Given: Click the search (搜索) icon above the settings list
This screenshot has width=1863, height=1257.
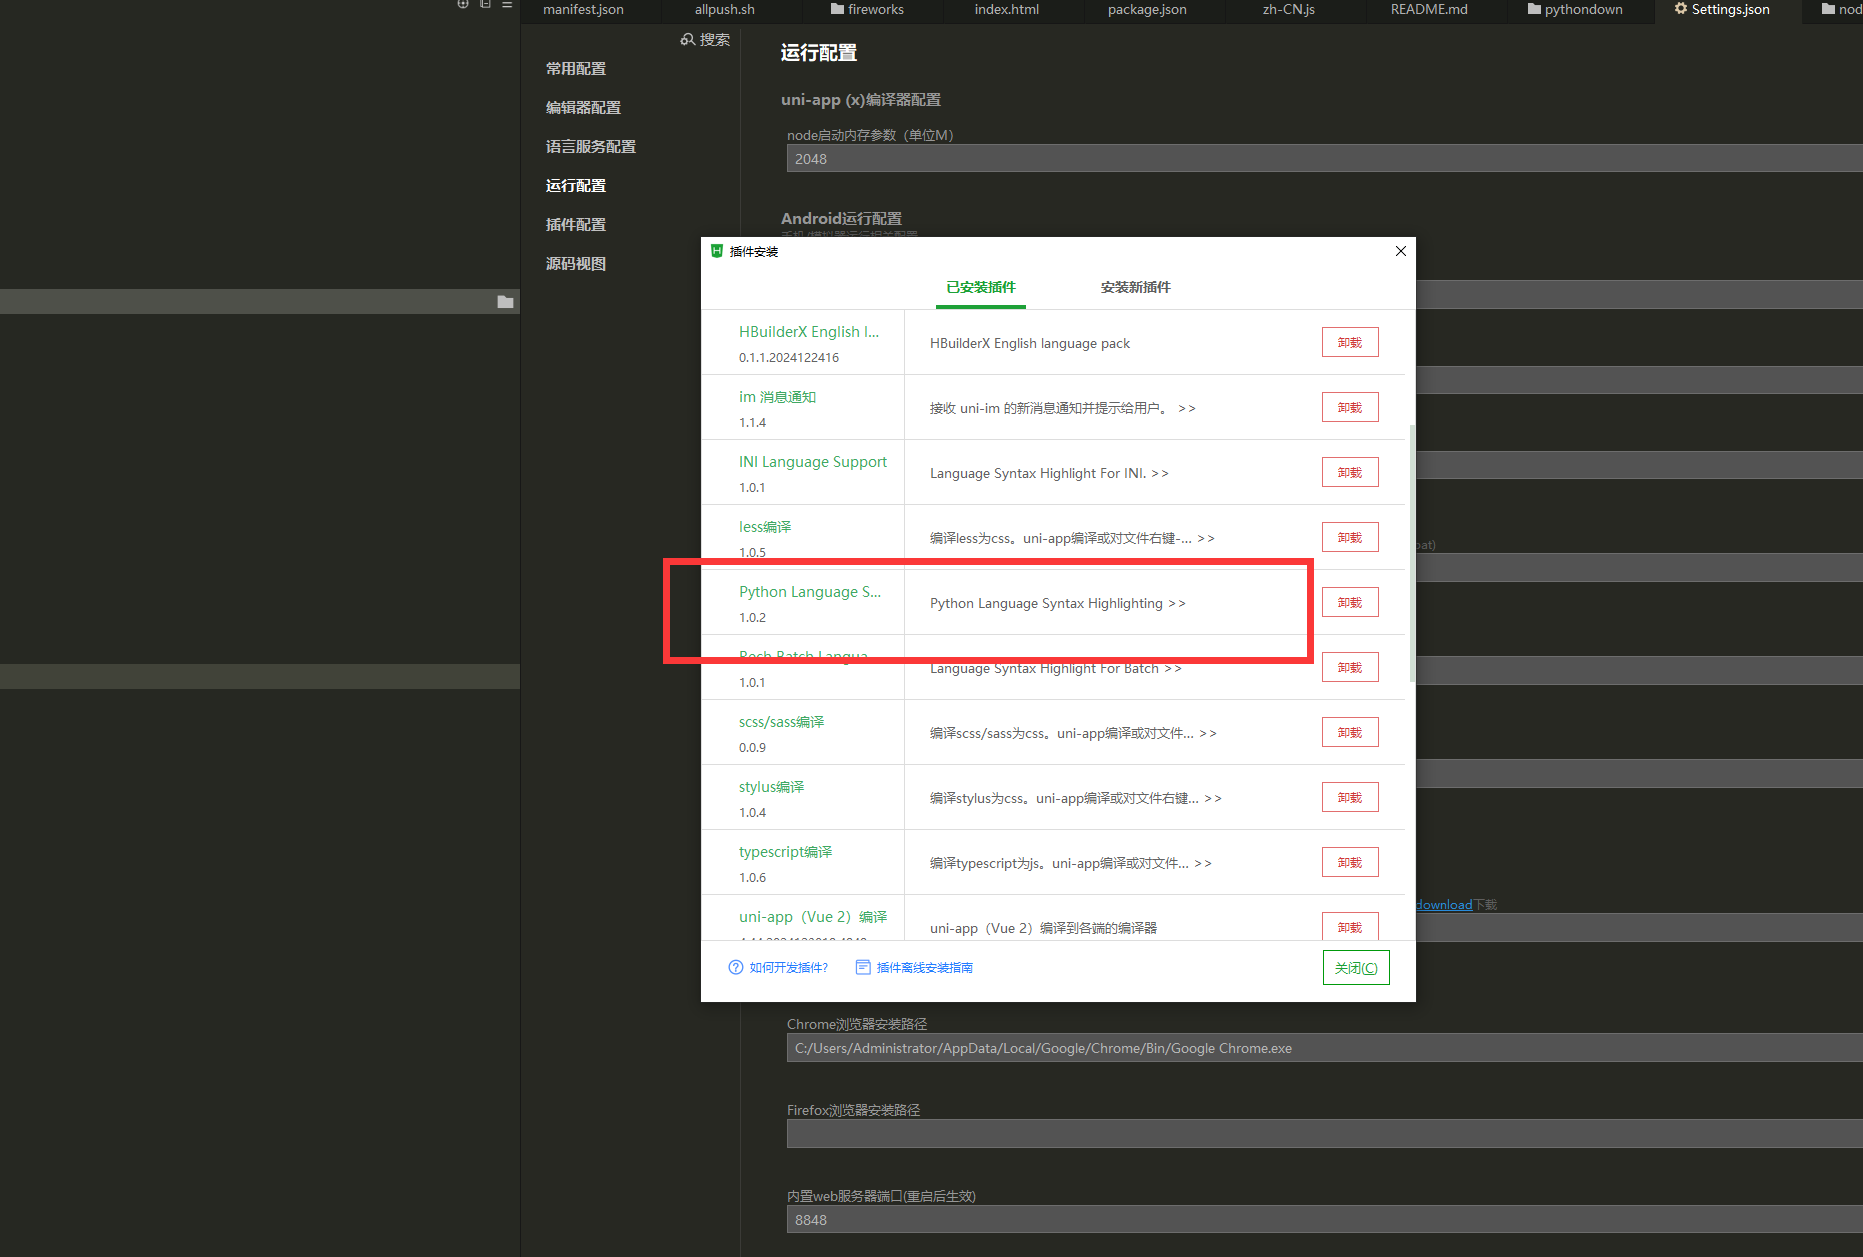Looking at the screenshot, I should click(x=689, y=39).
